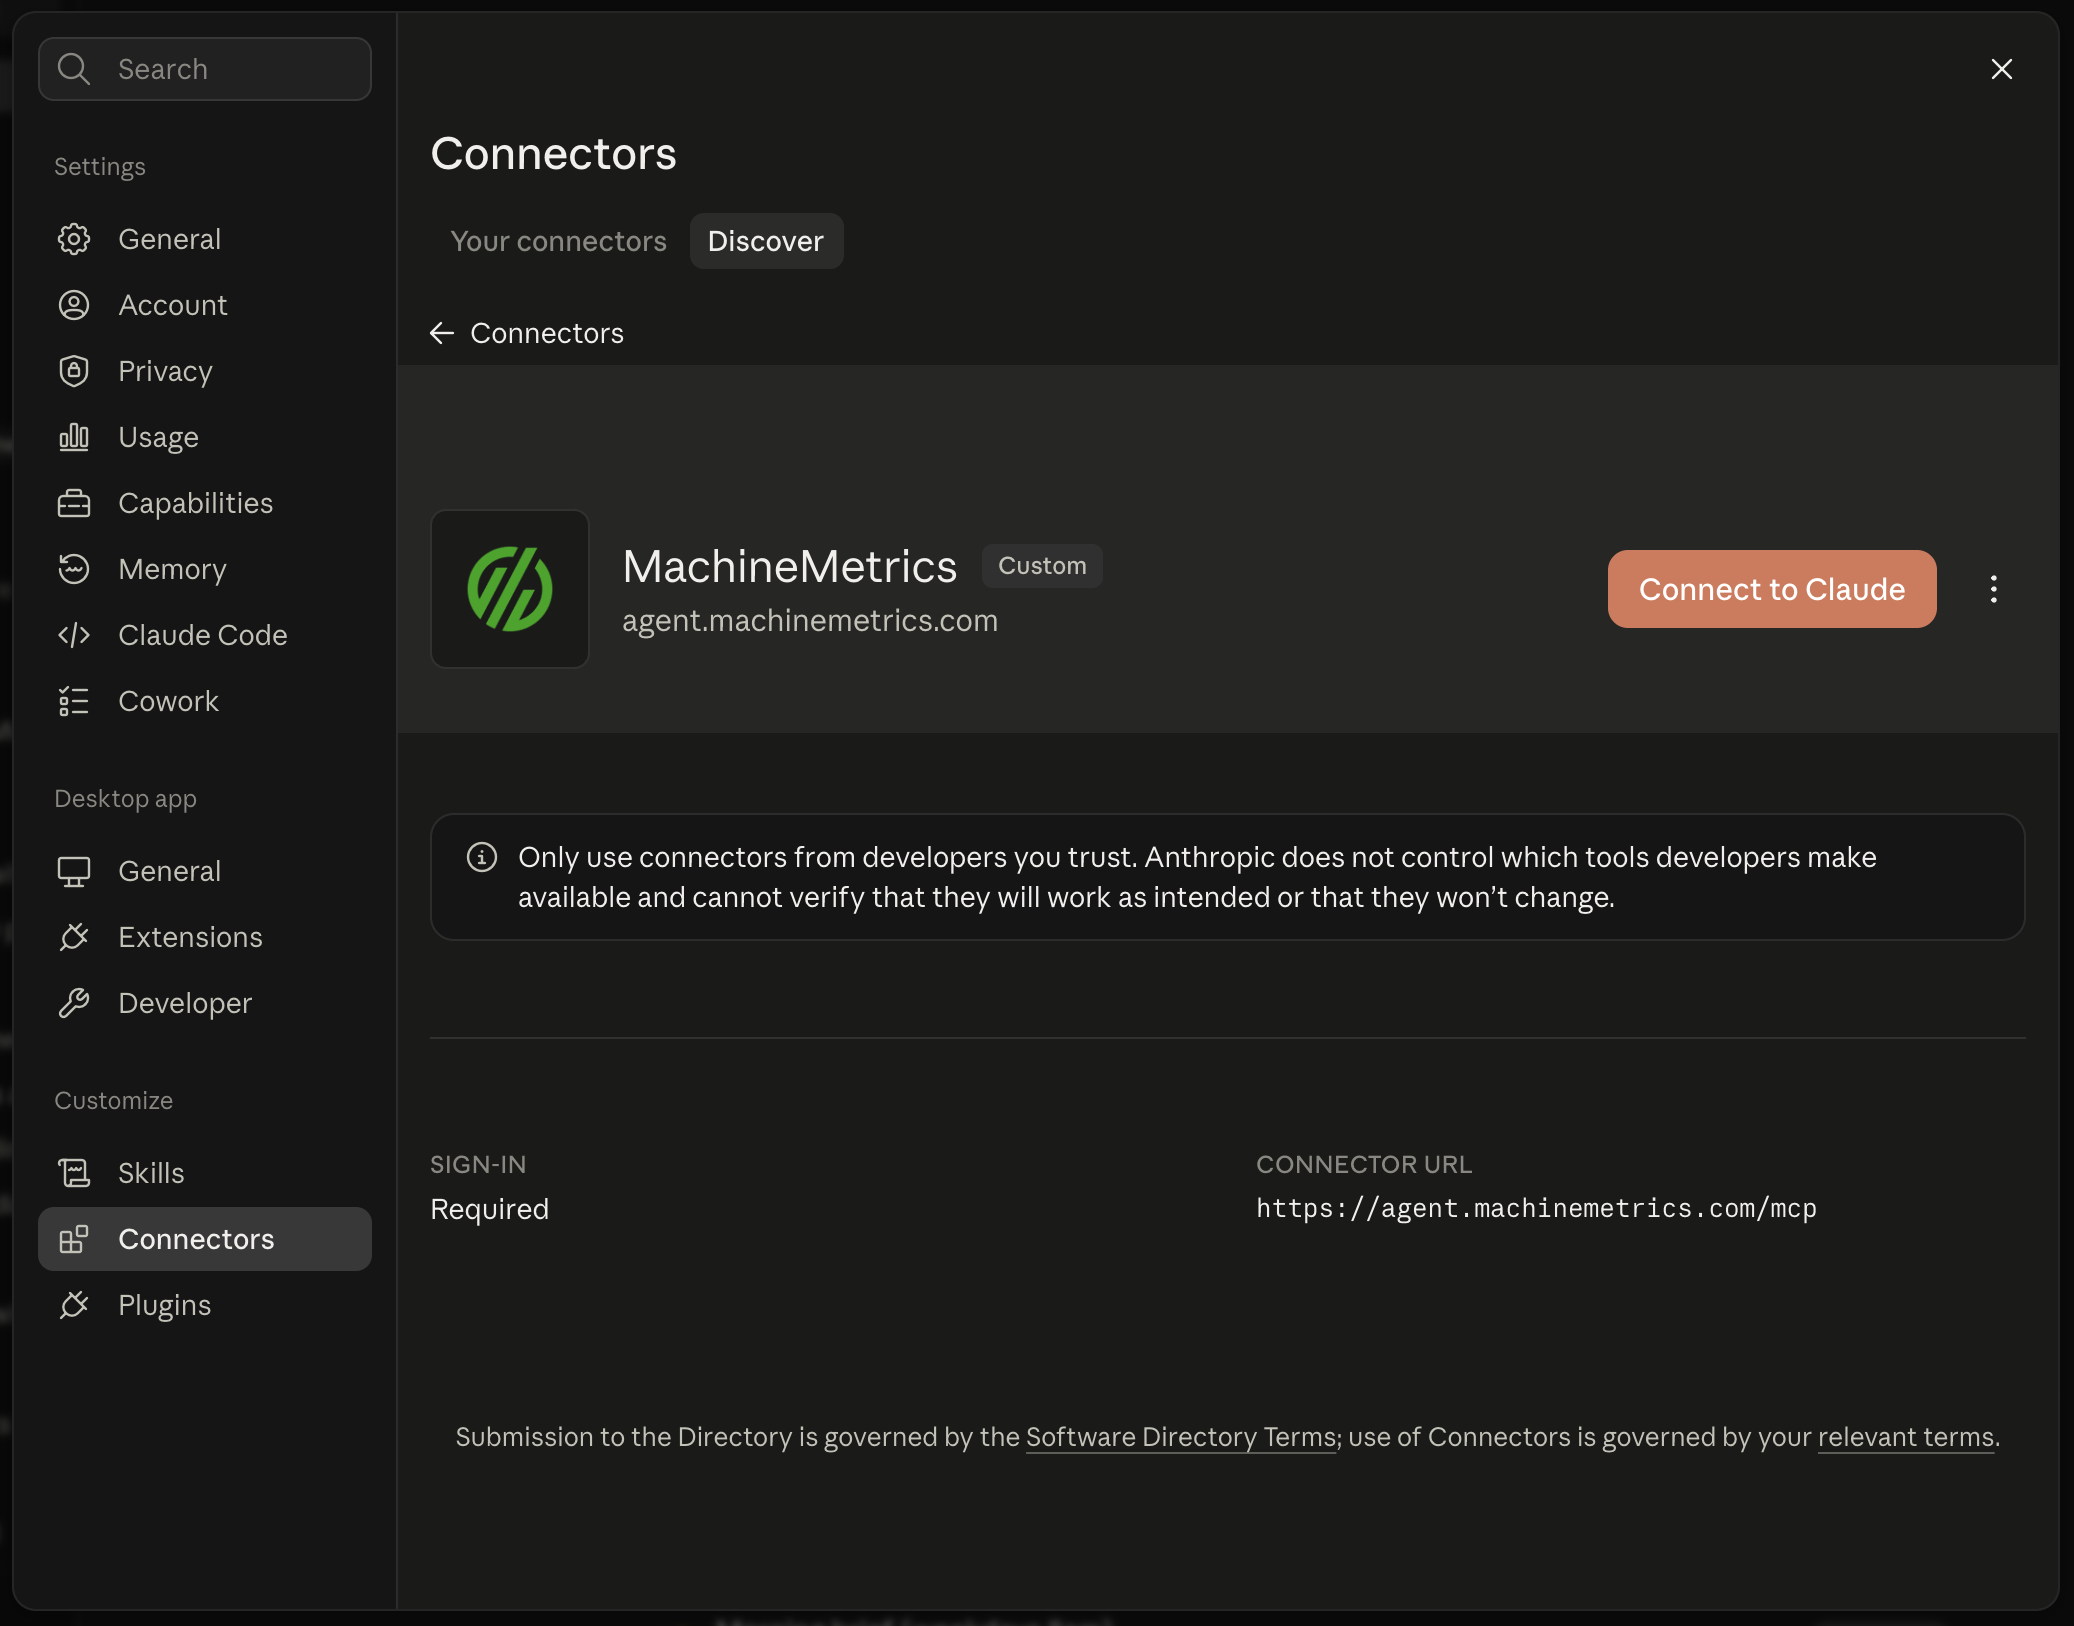Open the relevant terms link
This screenshot has height=1626, width=2074.
(x=1906, y=1437)
